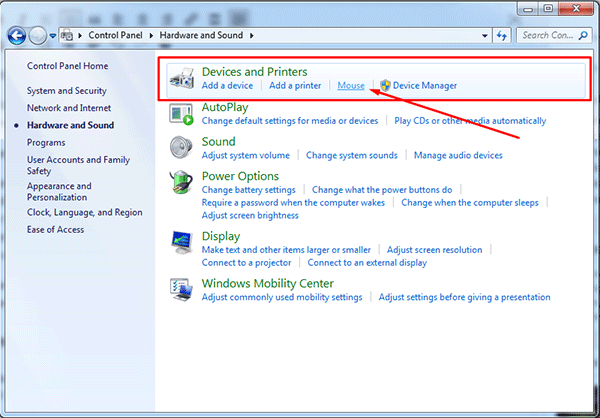Click Require a password when computer wakes
Screen dimensions: 600x418
293,202
